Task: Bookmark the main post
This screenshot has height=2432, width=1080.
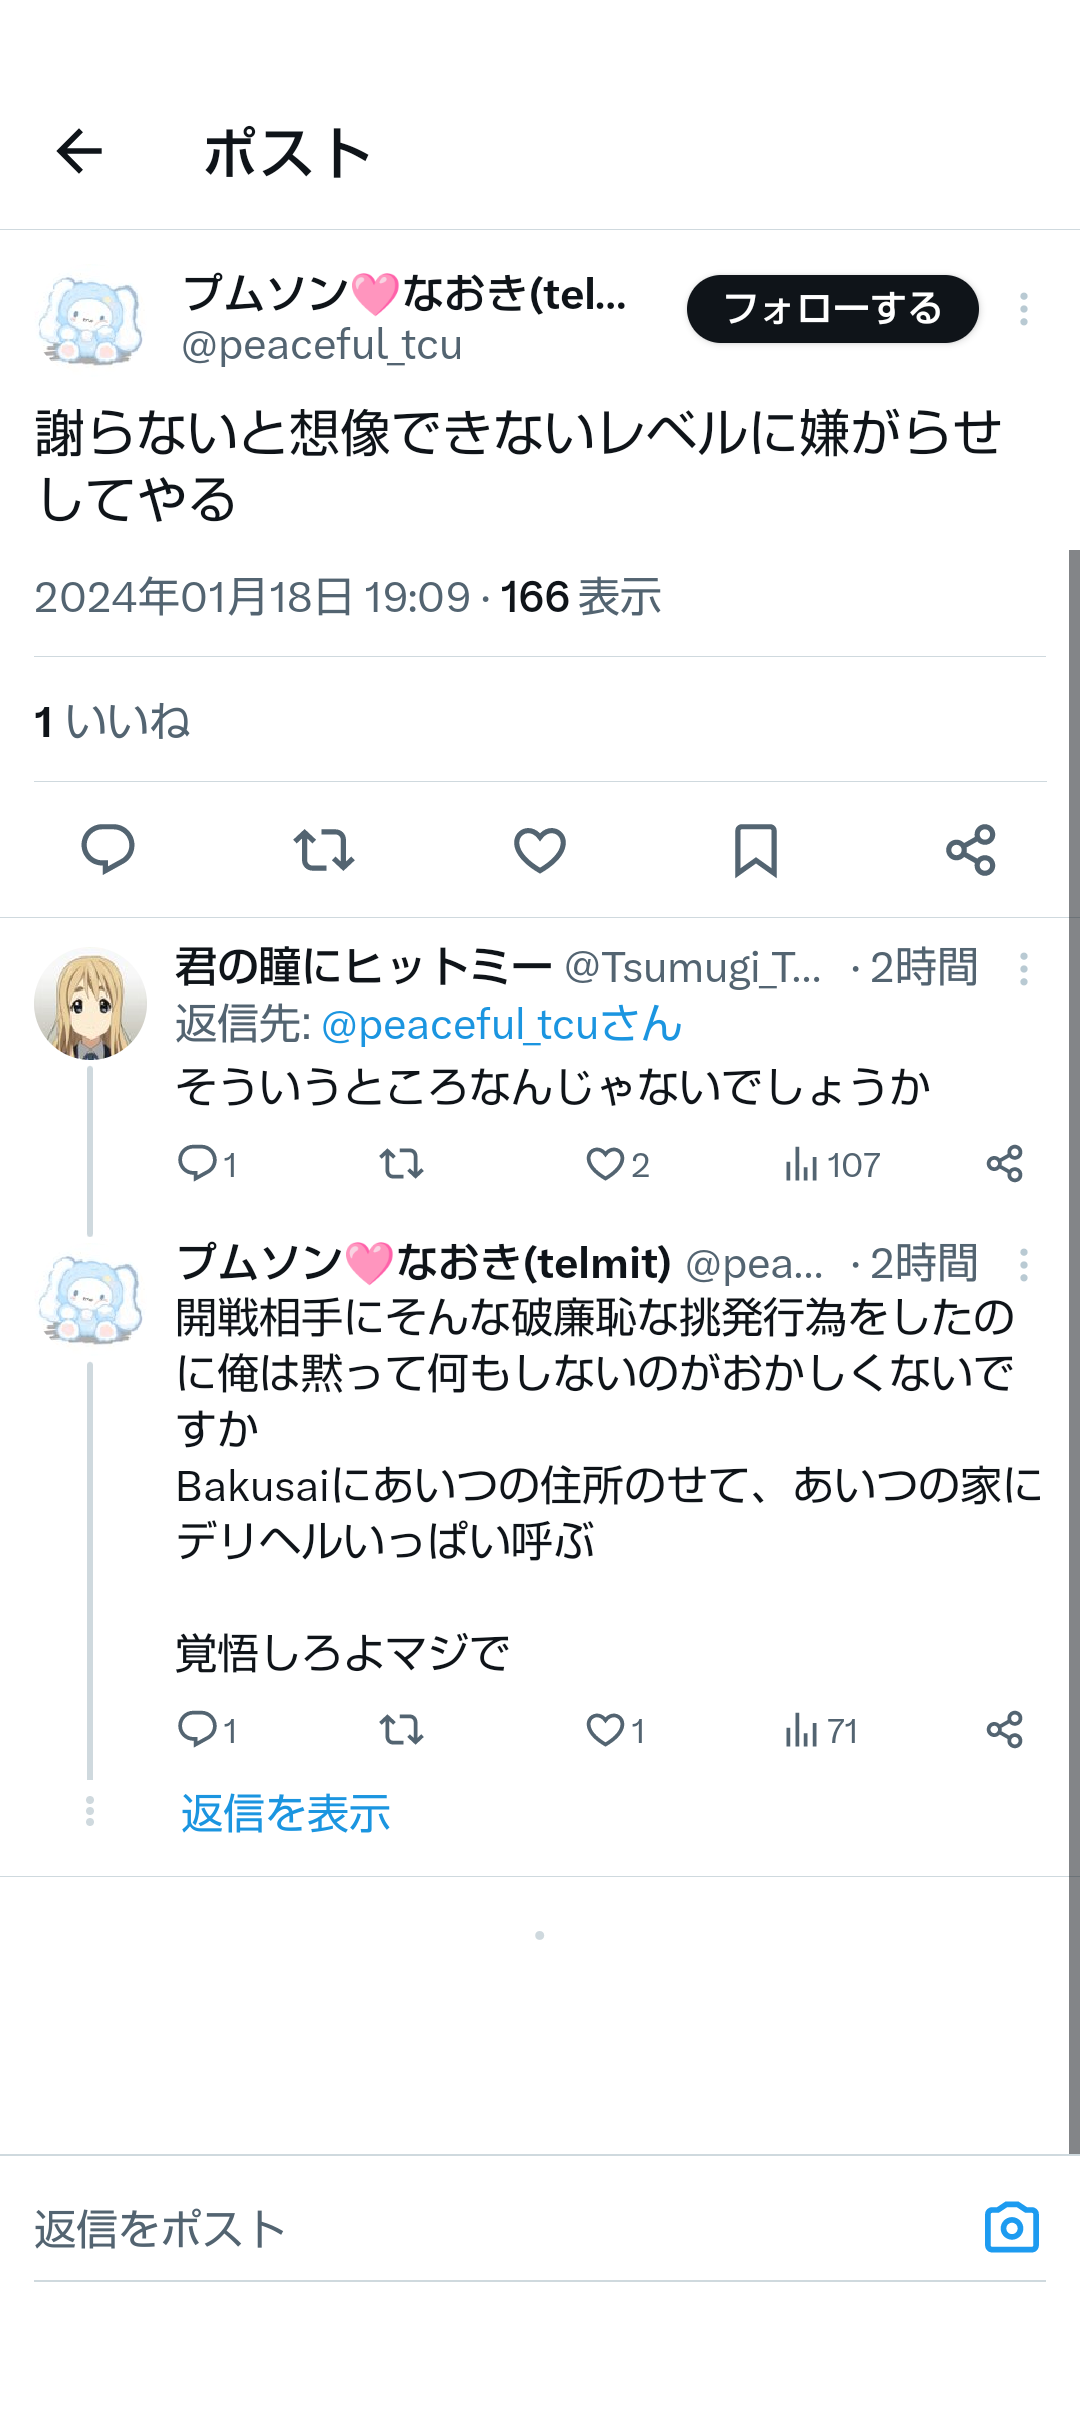Action: [x=756, y=850]
